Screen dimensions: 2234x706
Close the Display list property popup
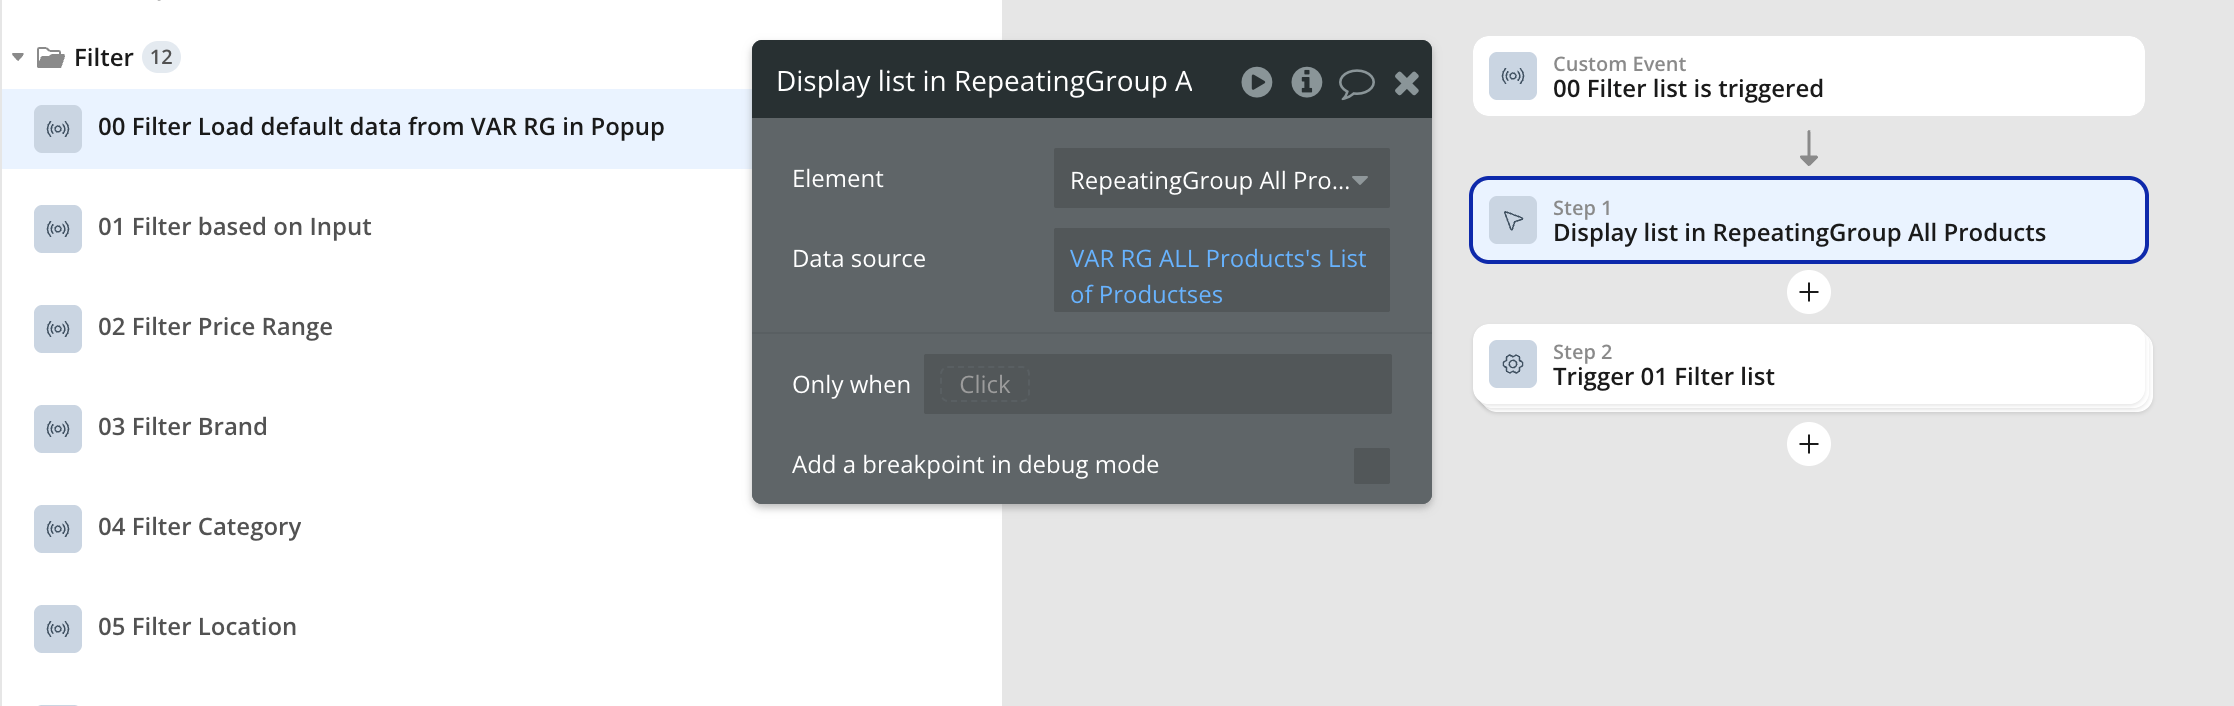(1407, 83)
